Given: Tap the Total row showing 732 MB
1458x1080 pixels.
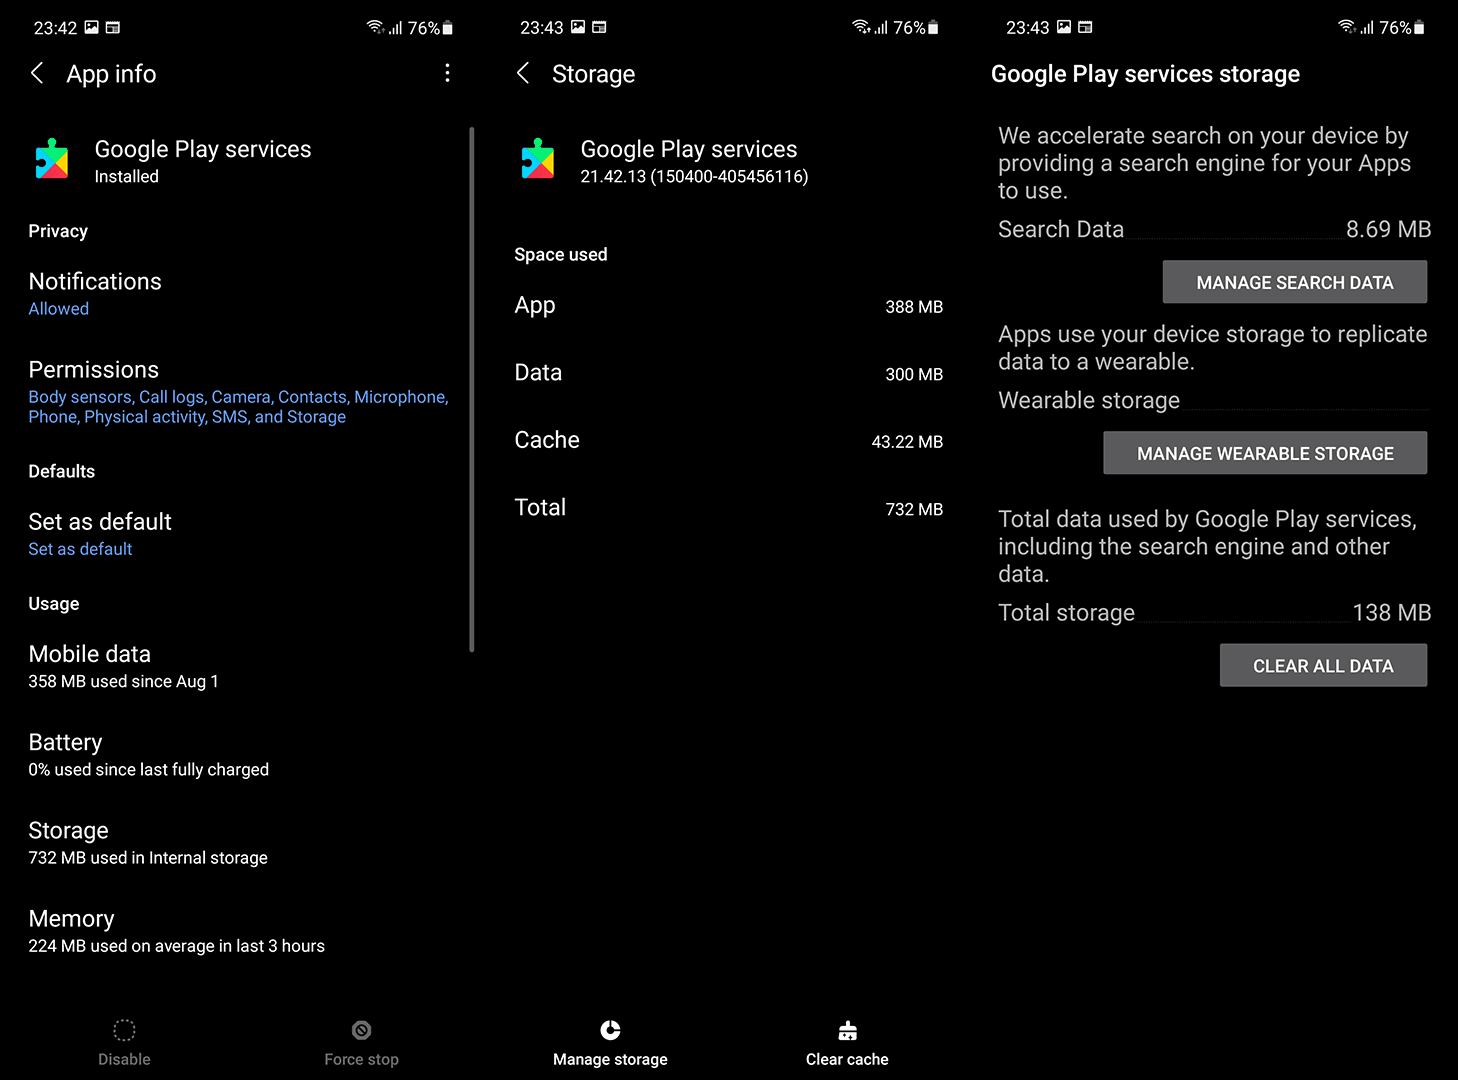Looking at the screenshot, I should point(728,508).
